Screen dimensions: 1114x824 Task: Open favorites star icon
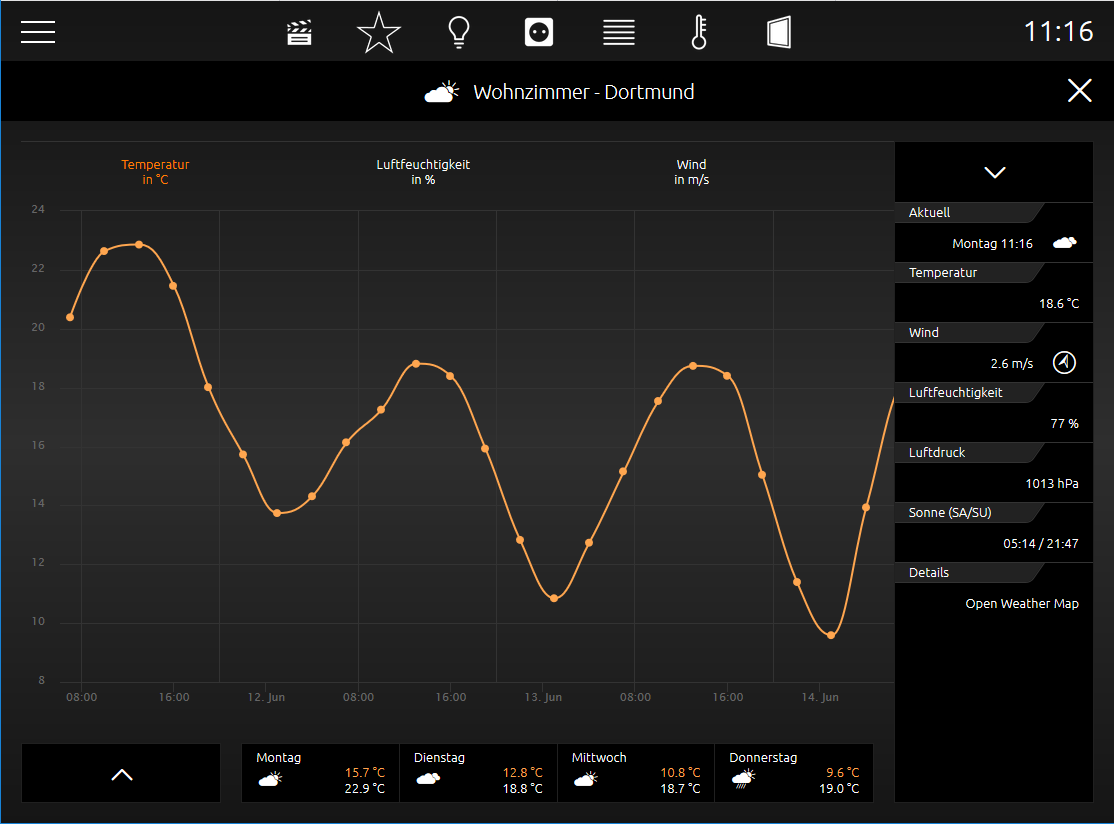click(379, 33)
